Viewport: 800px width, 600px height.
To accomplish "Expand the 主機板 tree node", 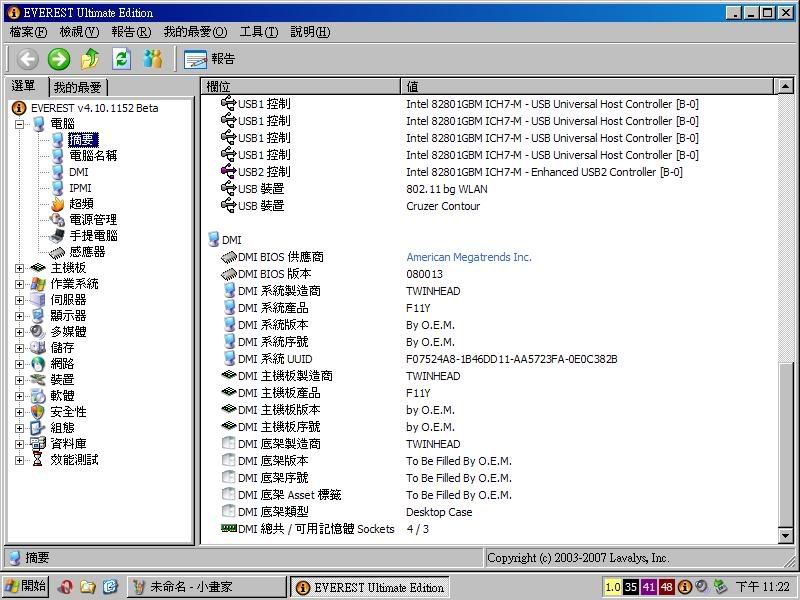I will coord(19,268).
